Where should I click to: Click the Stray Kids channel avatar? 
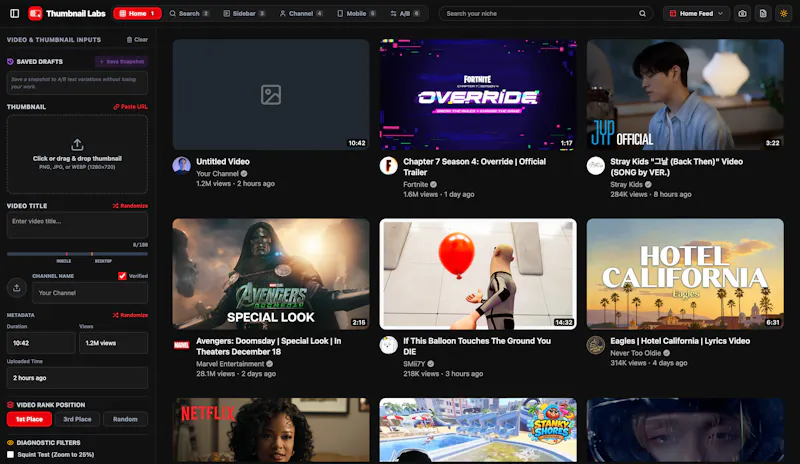point(595,165)
